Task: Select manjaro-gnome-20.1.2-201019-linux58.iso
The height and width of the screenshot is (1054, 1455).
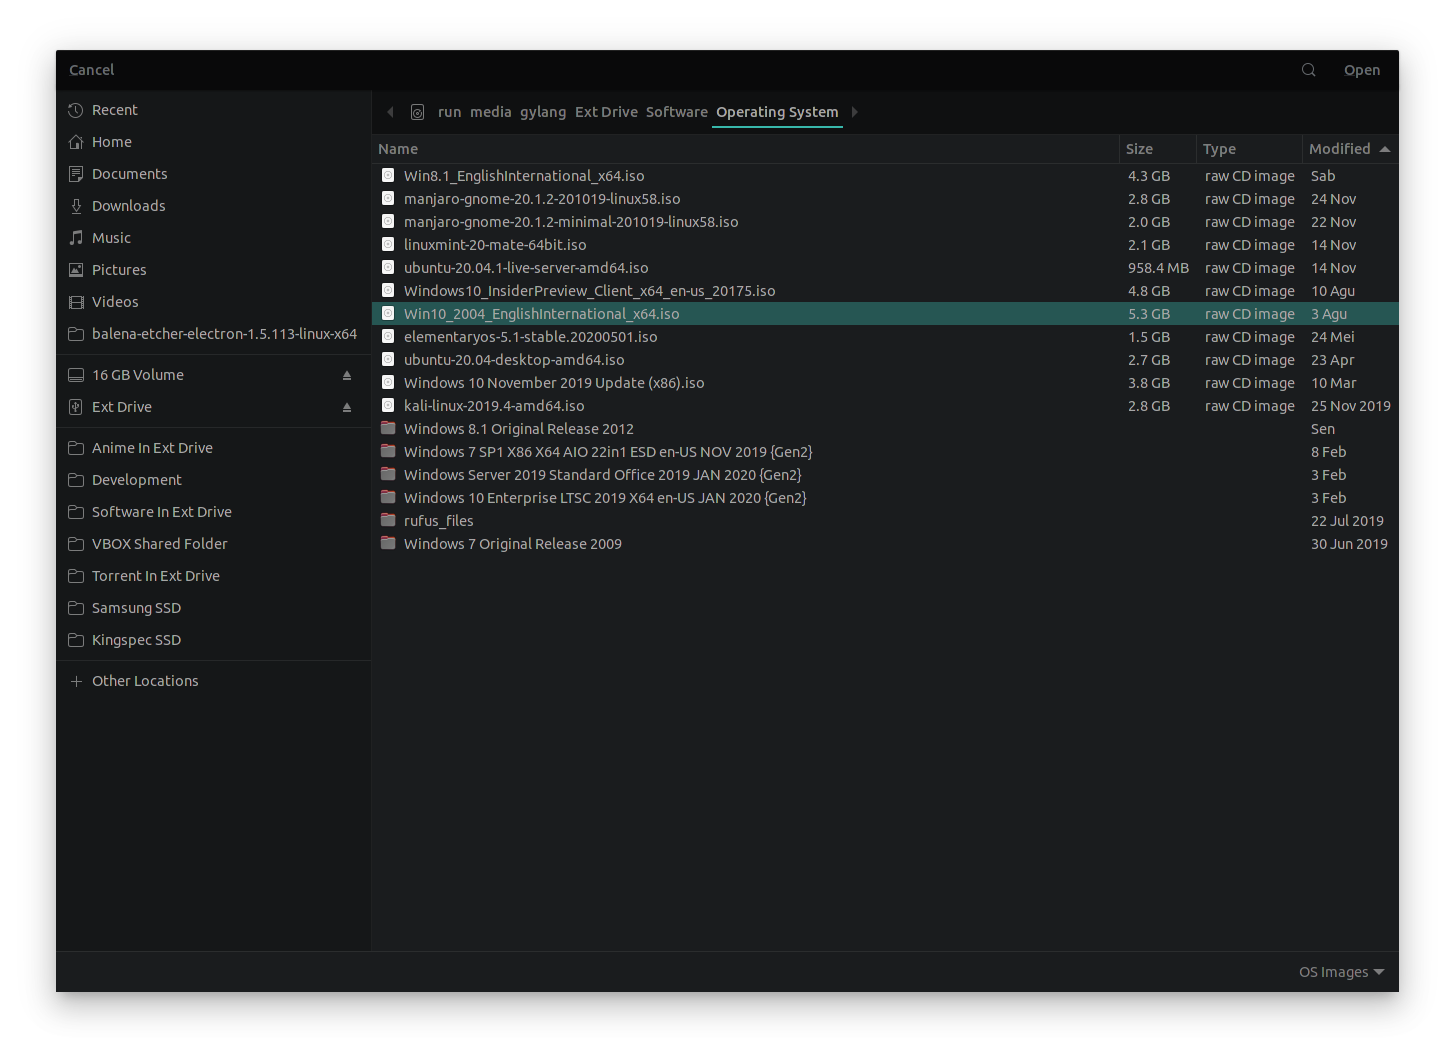Action: 885,199
